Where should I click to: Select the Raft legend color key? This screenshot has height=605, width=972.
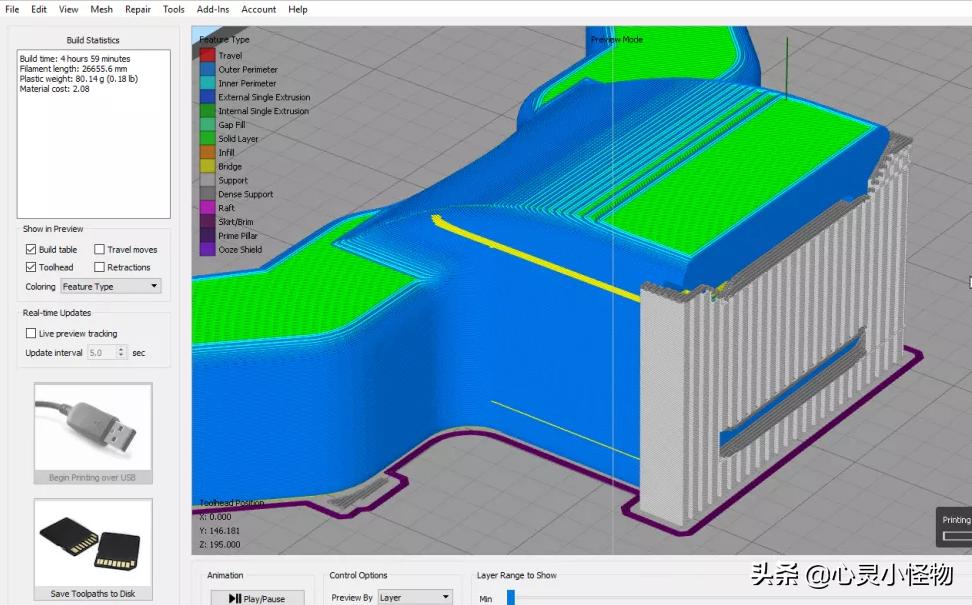(206, 207)
